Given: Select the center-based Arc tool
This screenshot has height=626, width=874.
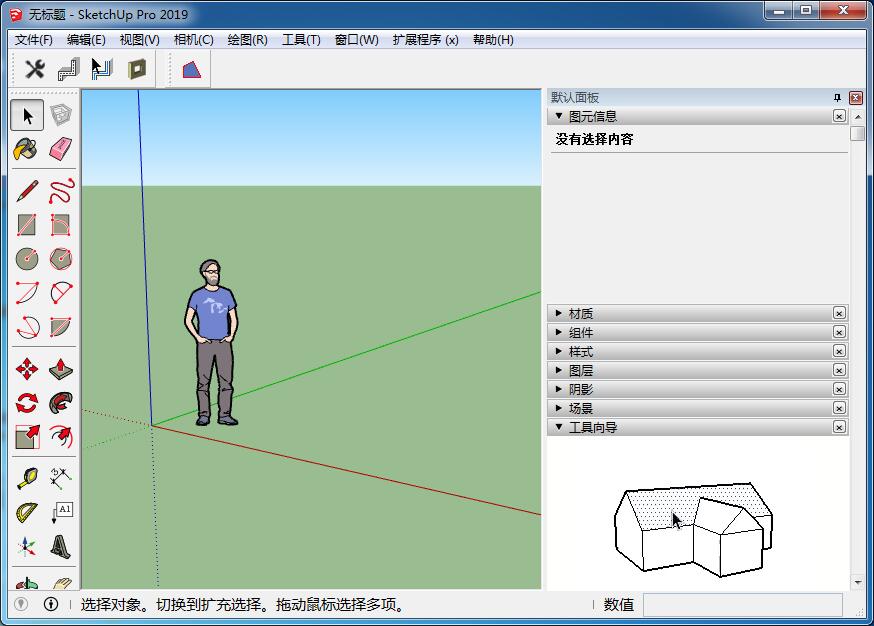Looking at the screenshot, I should (x=27, y=293).
